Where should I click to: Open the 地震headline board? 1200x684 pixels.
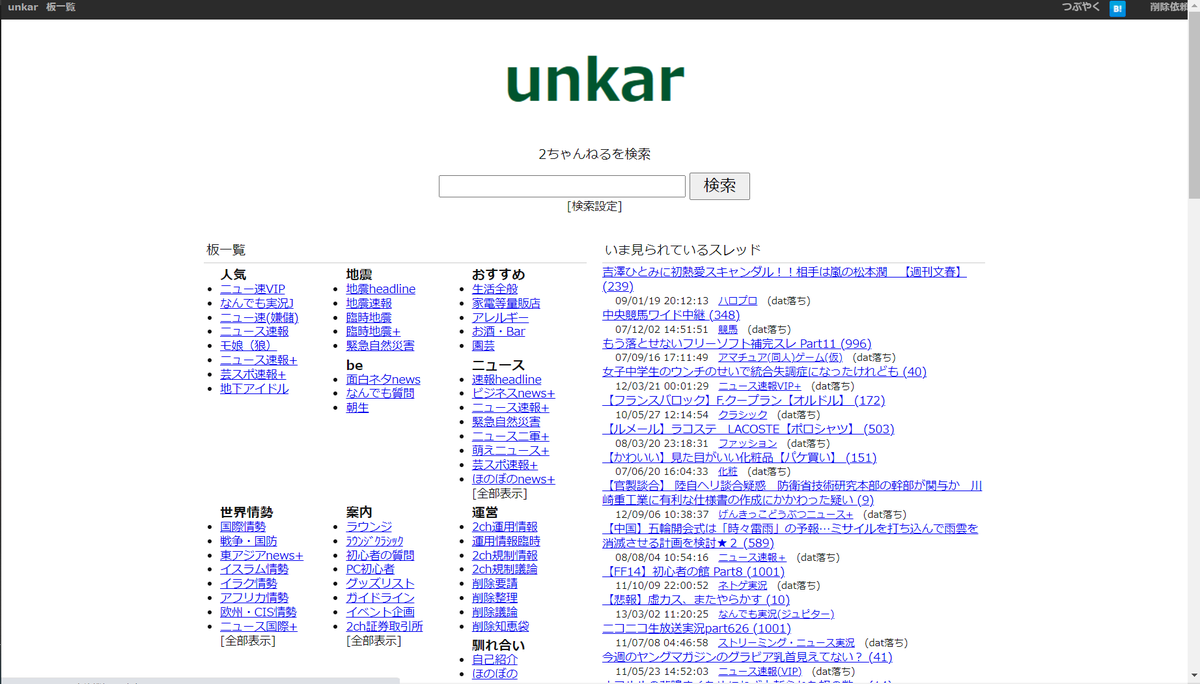coord(380,288)
